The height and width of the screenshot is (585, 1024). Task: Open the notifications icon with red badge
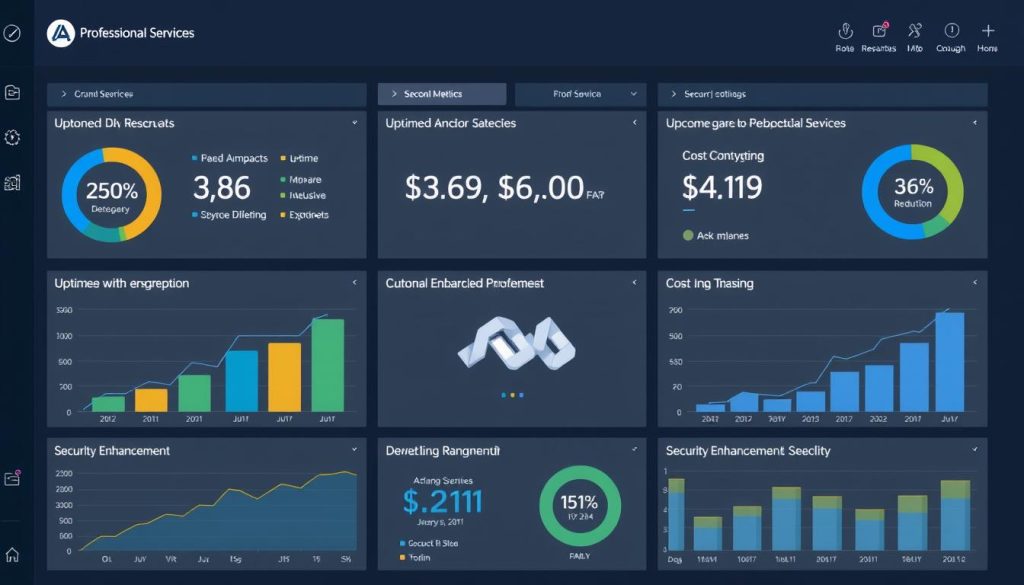point(878,30)
